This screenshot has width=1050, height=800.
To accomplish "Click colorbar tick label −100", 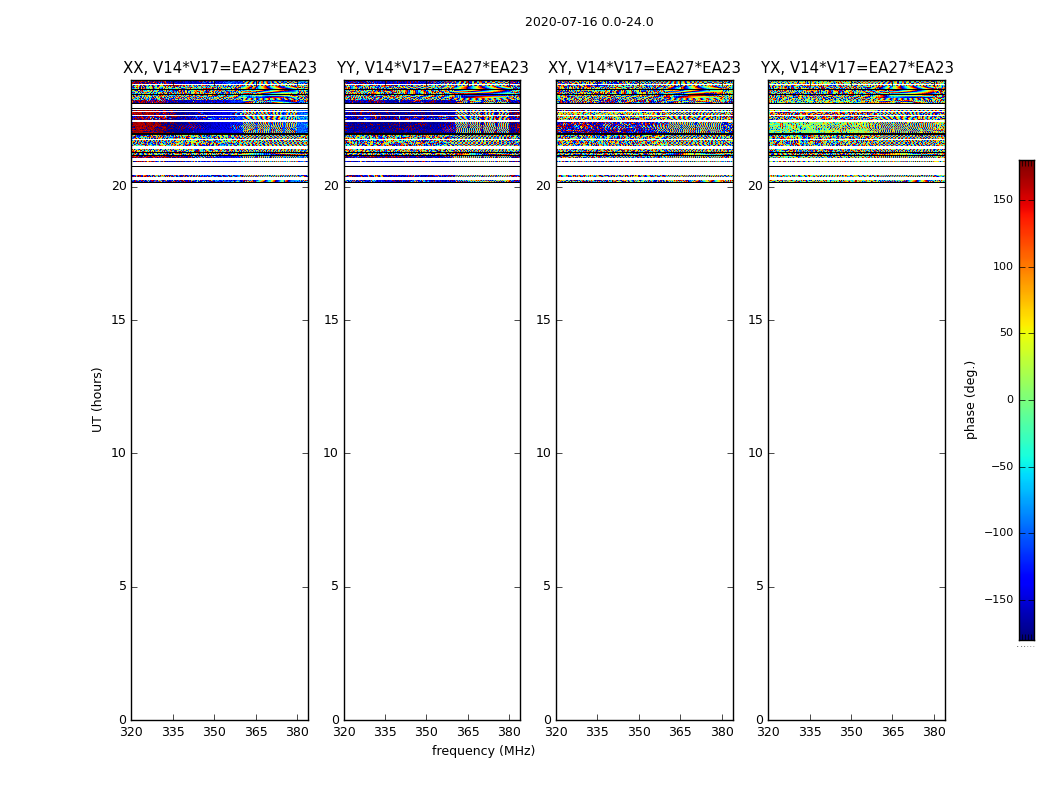I will point(999,532).
